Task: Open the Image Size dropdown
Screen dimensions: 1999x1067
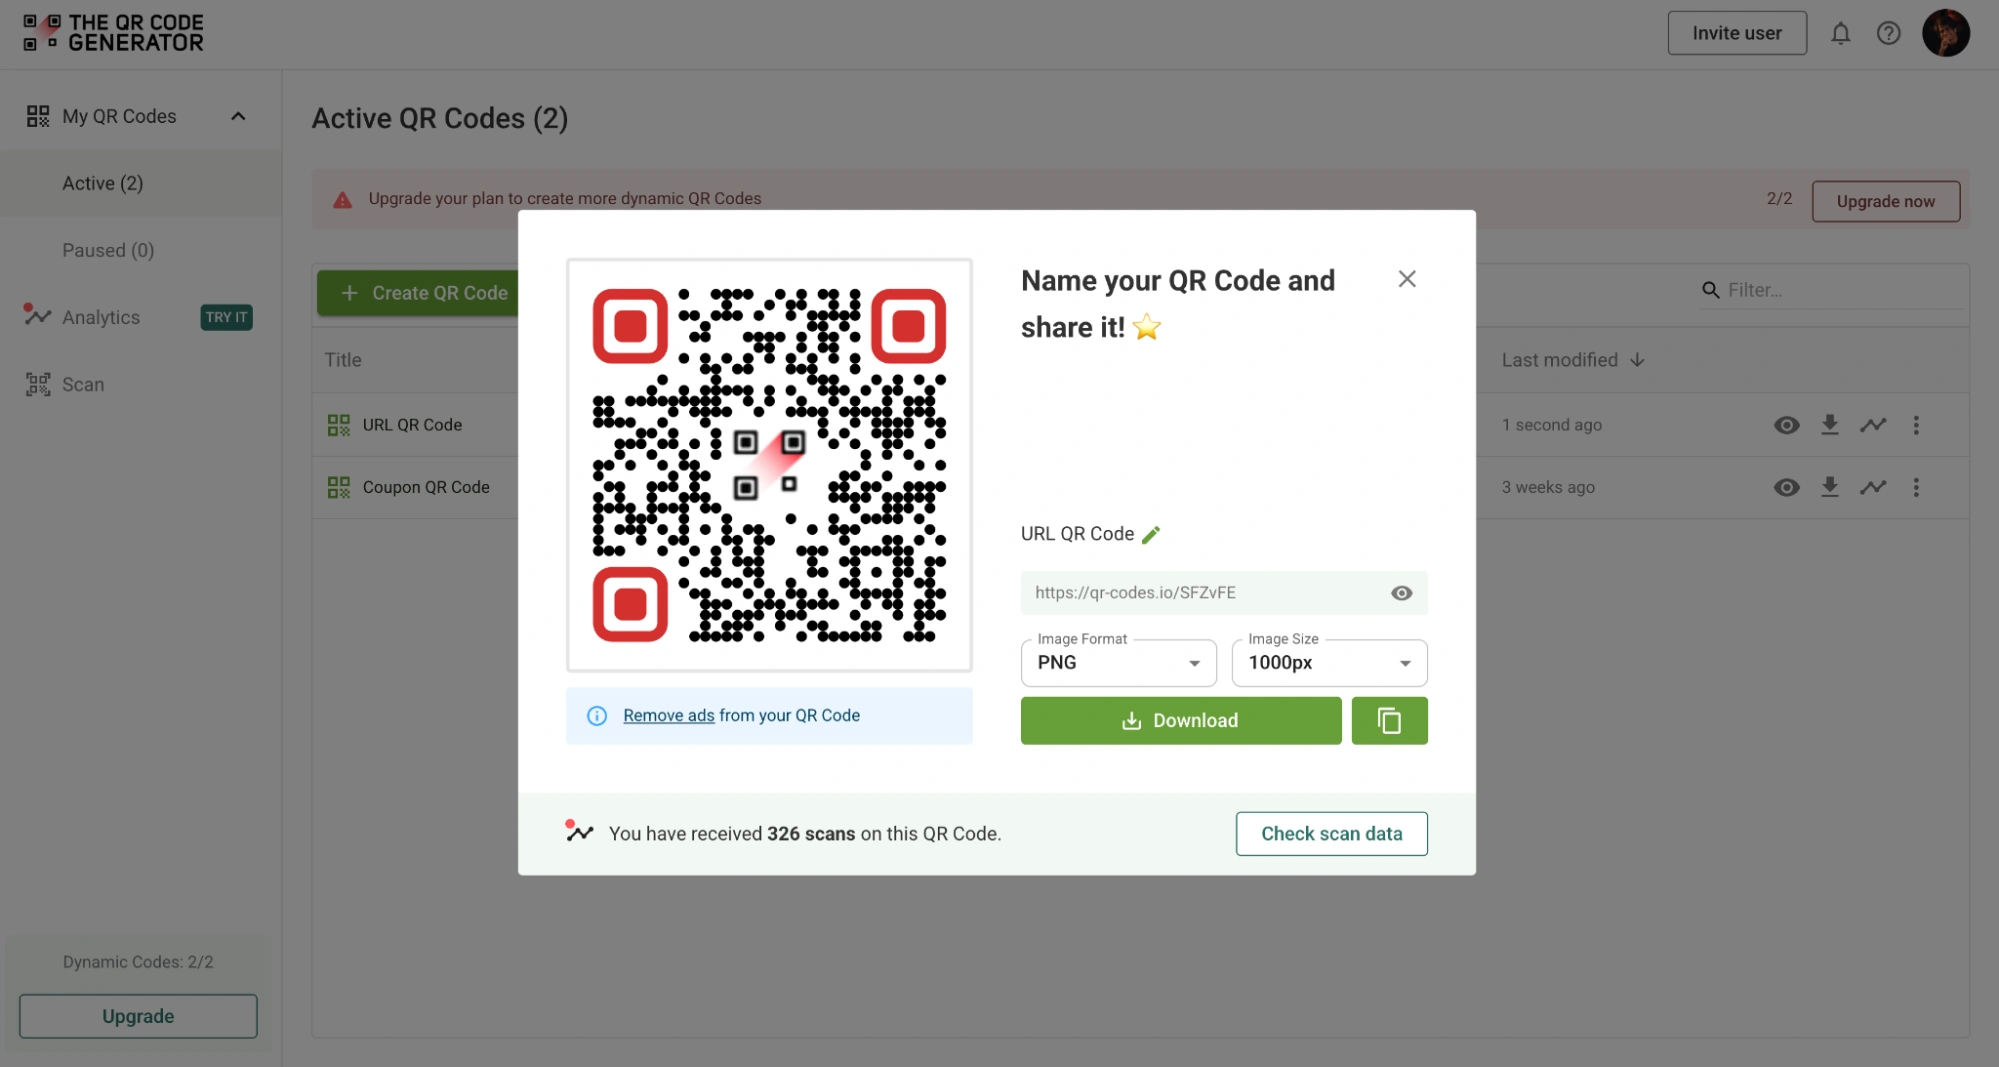Action: coord(1329,663)
